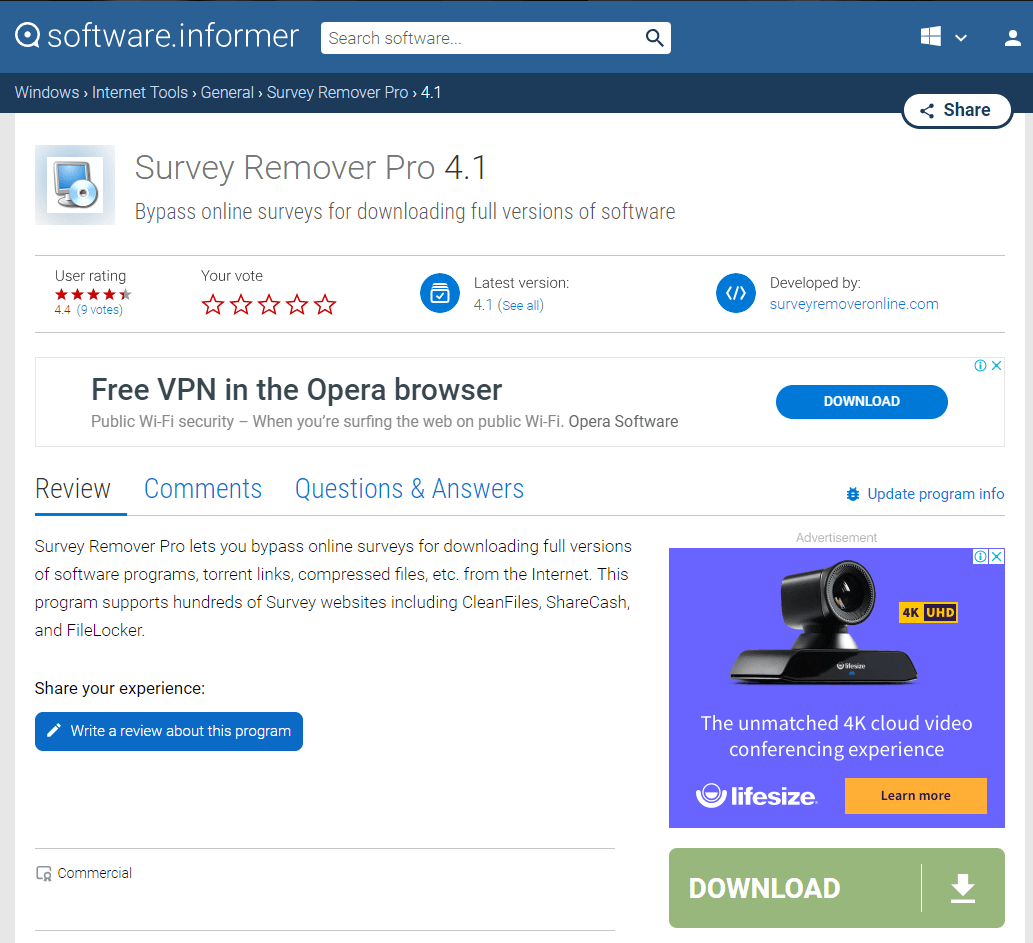The image size is (1033, 943).
Task: Open the surveyremoveronline.com developer link
Action: pos(854,304)
